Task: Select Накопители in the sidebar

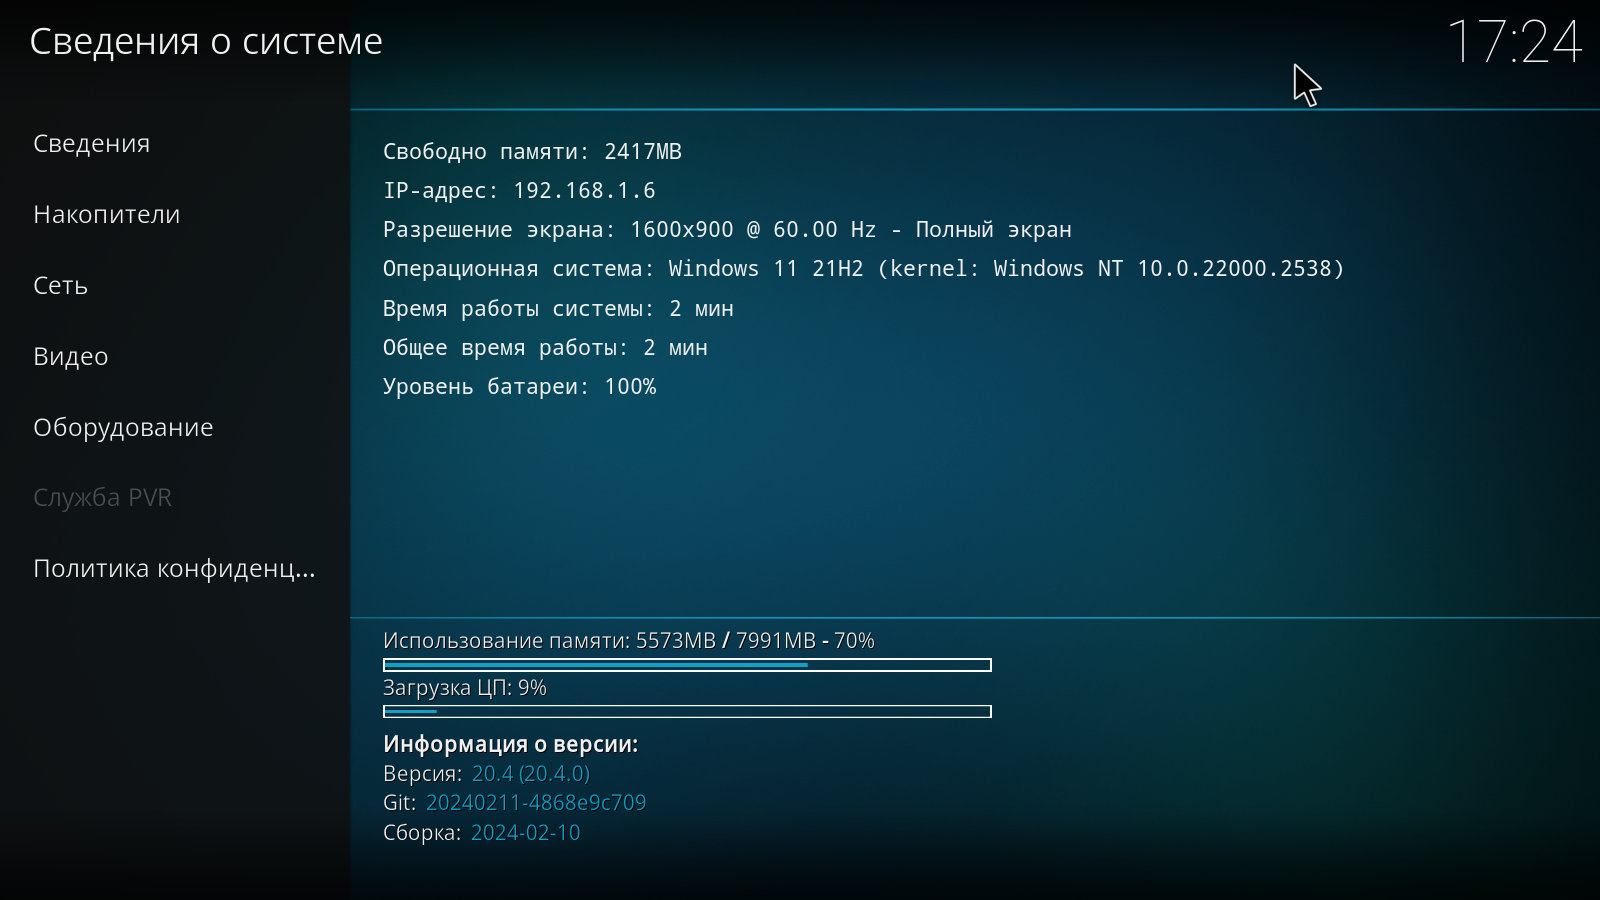Action: click(106, 214)
